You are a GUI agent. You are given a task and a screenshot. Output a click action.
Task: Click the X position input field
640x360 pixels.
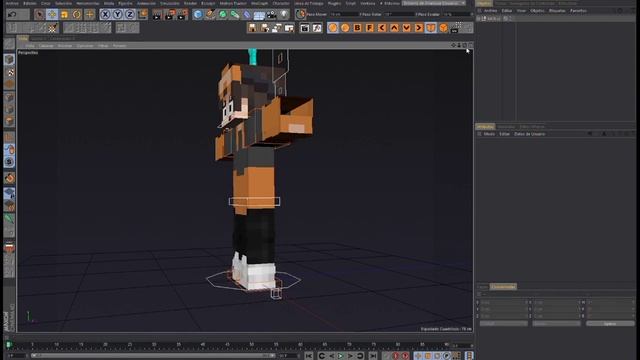tap(504, 302)
